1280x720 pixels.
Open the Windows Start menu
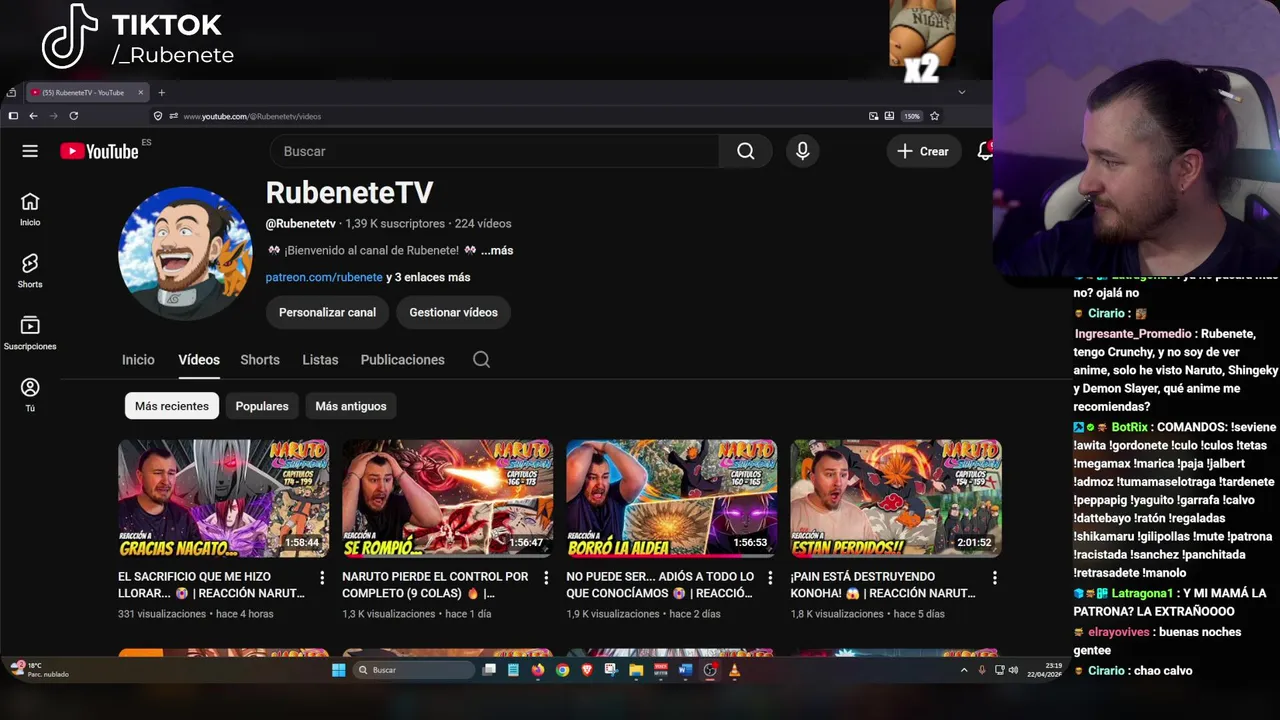tap(338, 670)
